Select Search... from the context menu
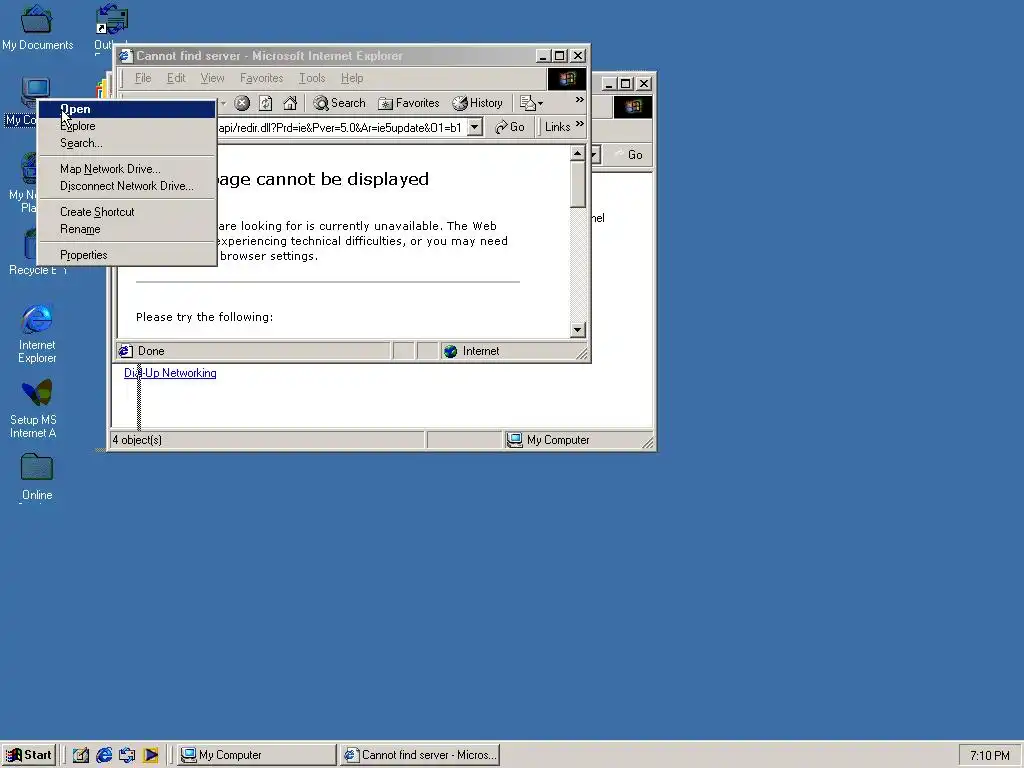The image size is (1024, 768). (x=127, y=143)
